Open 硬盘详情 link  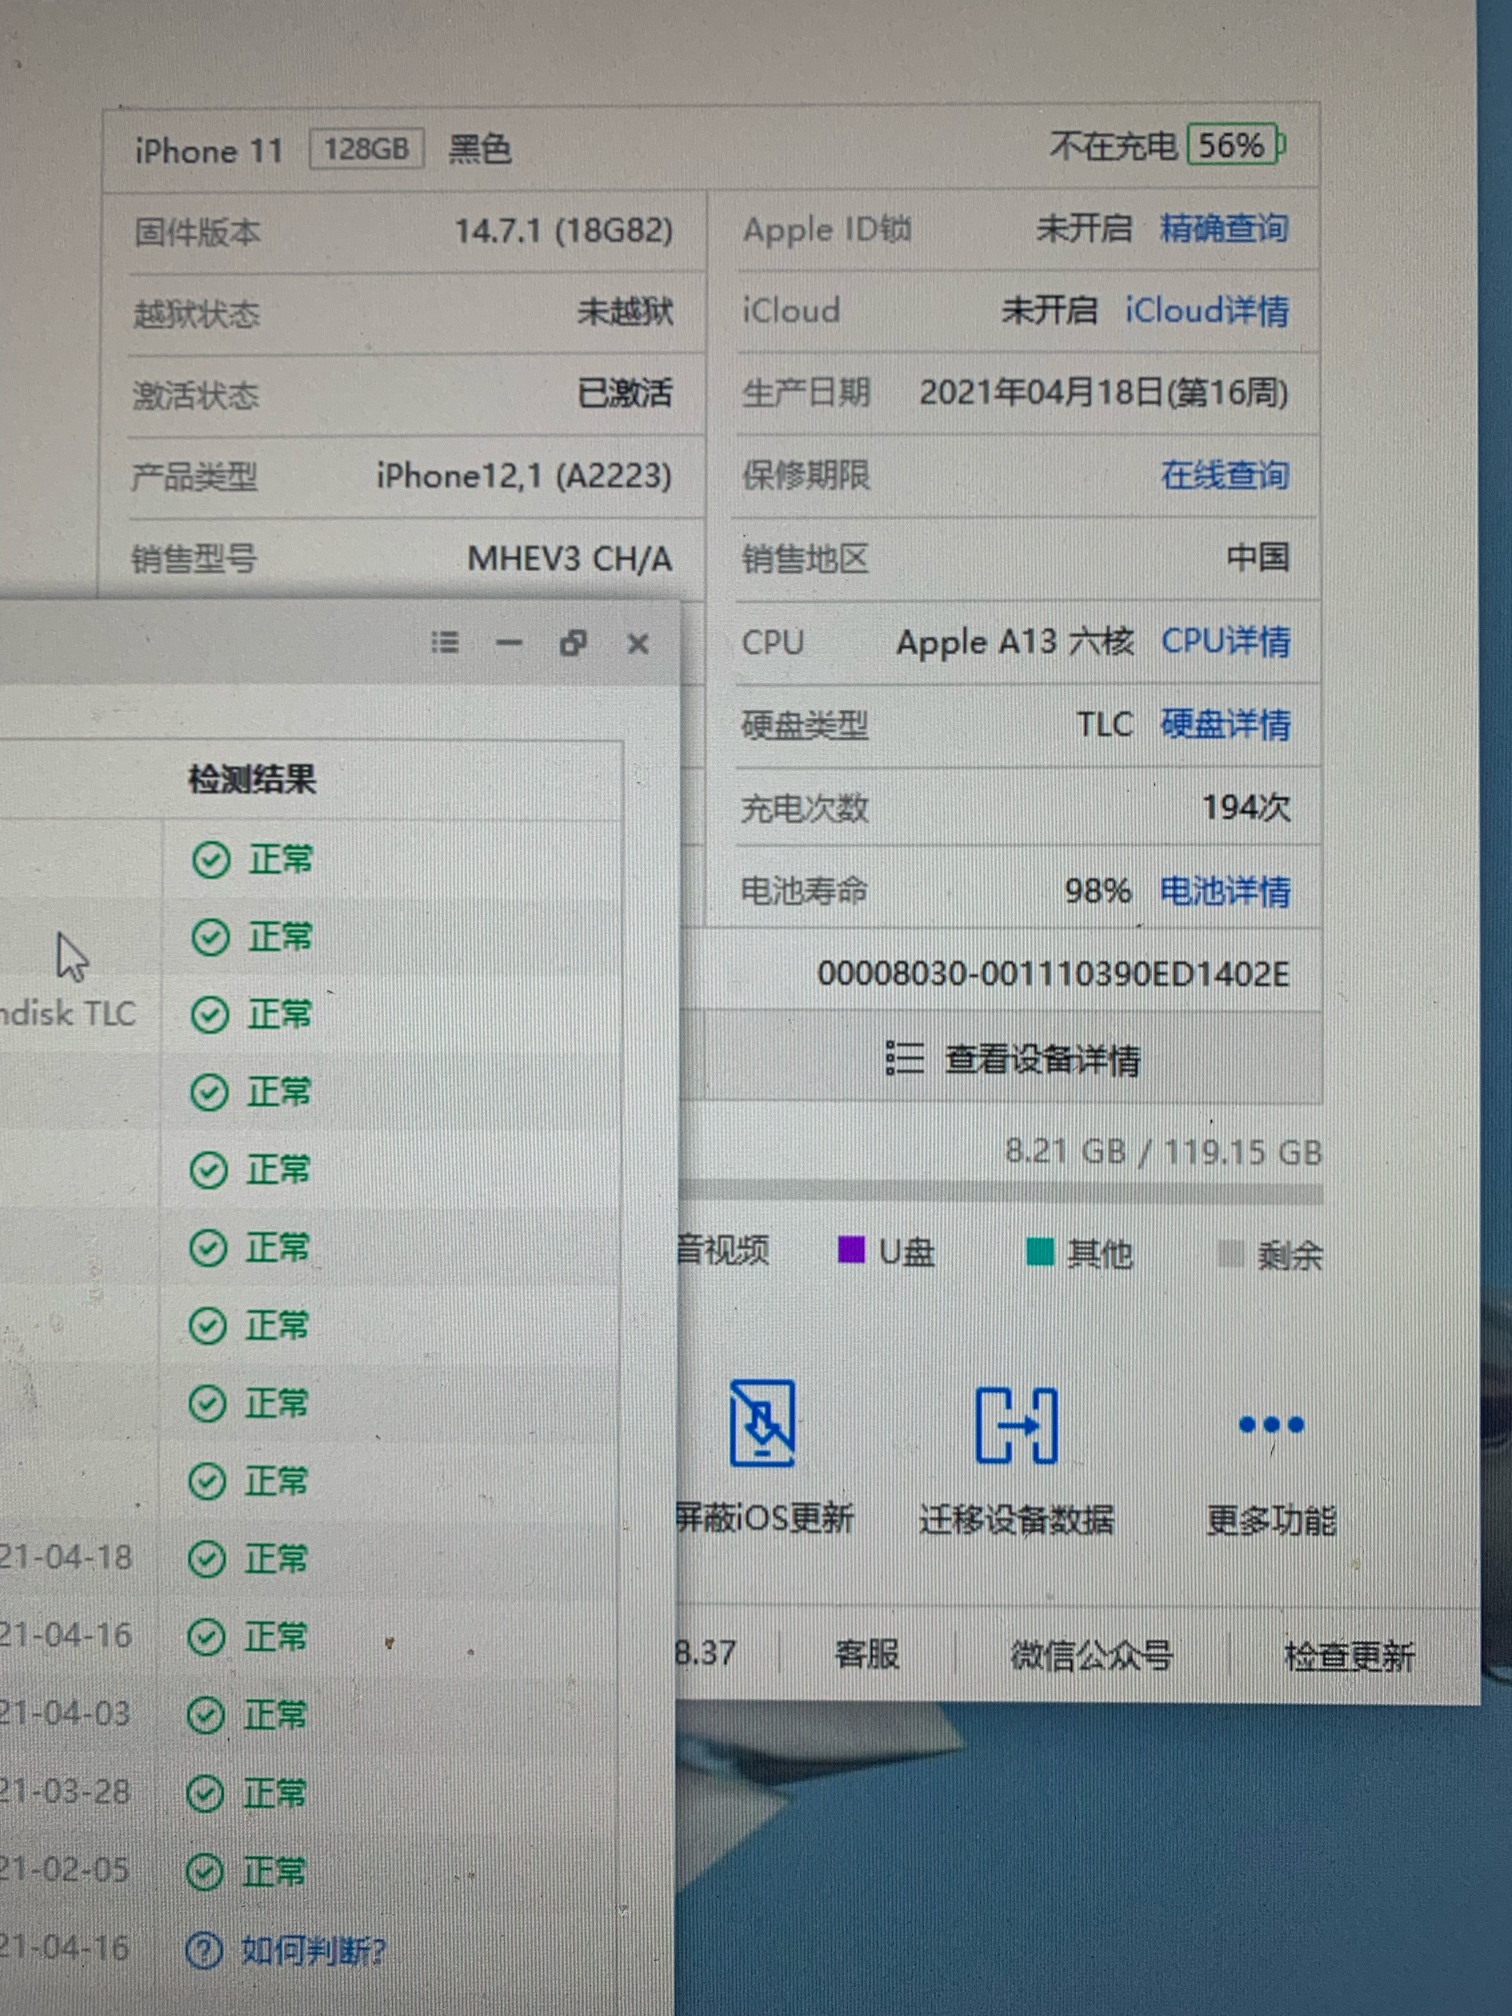(x=1226, y=724)
